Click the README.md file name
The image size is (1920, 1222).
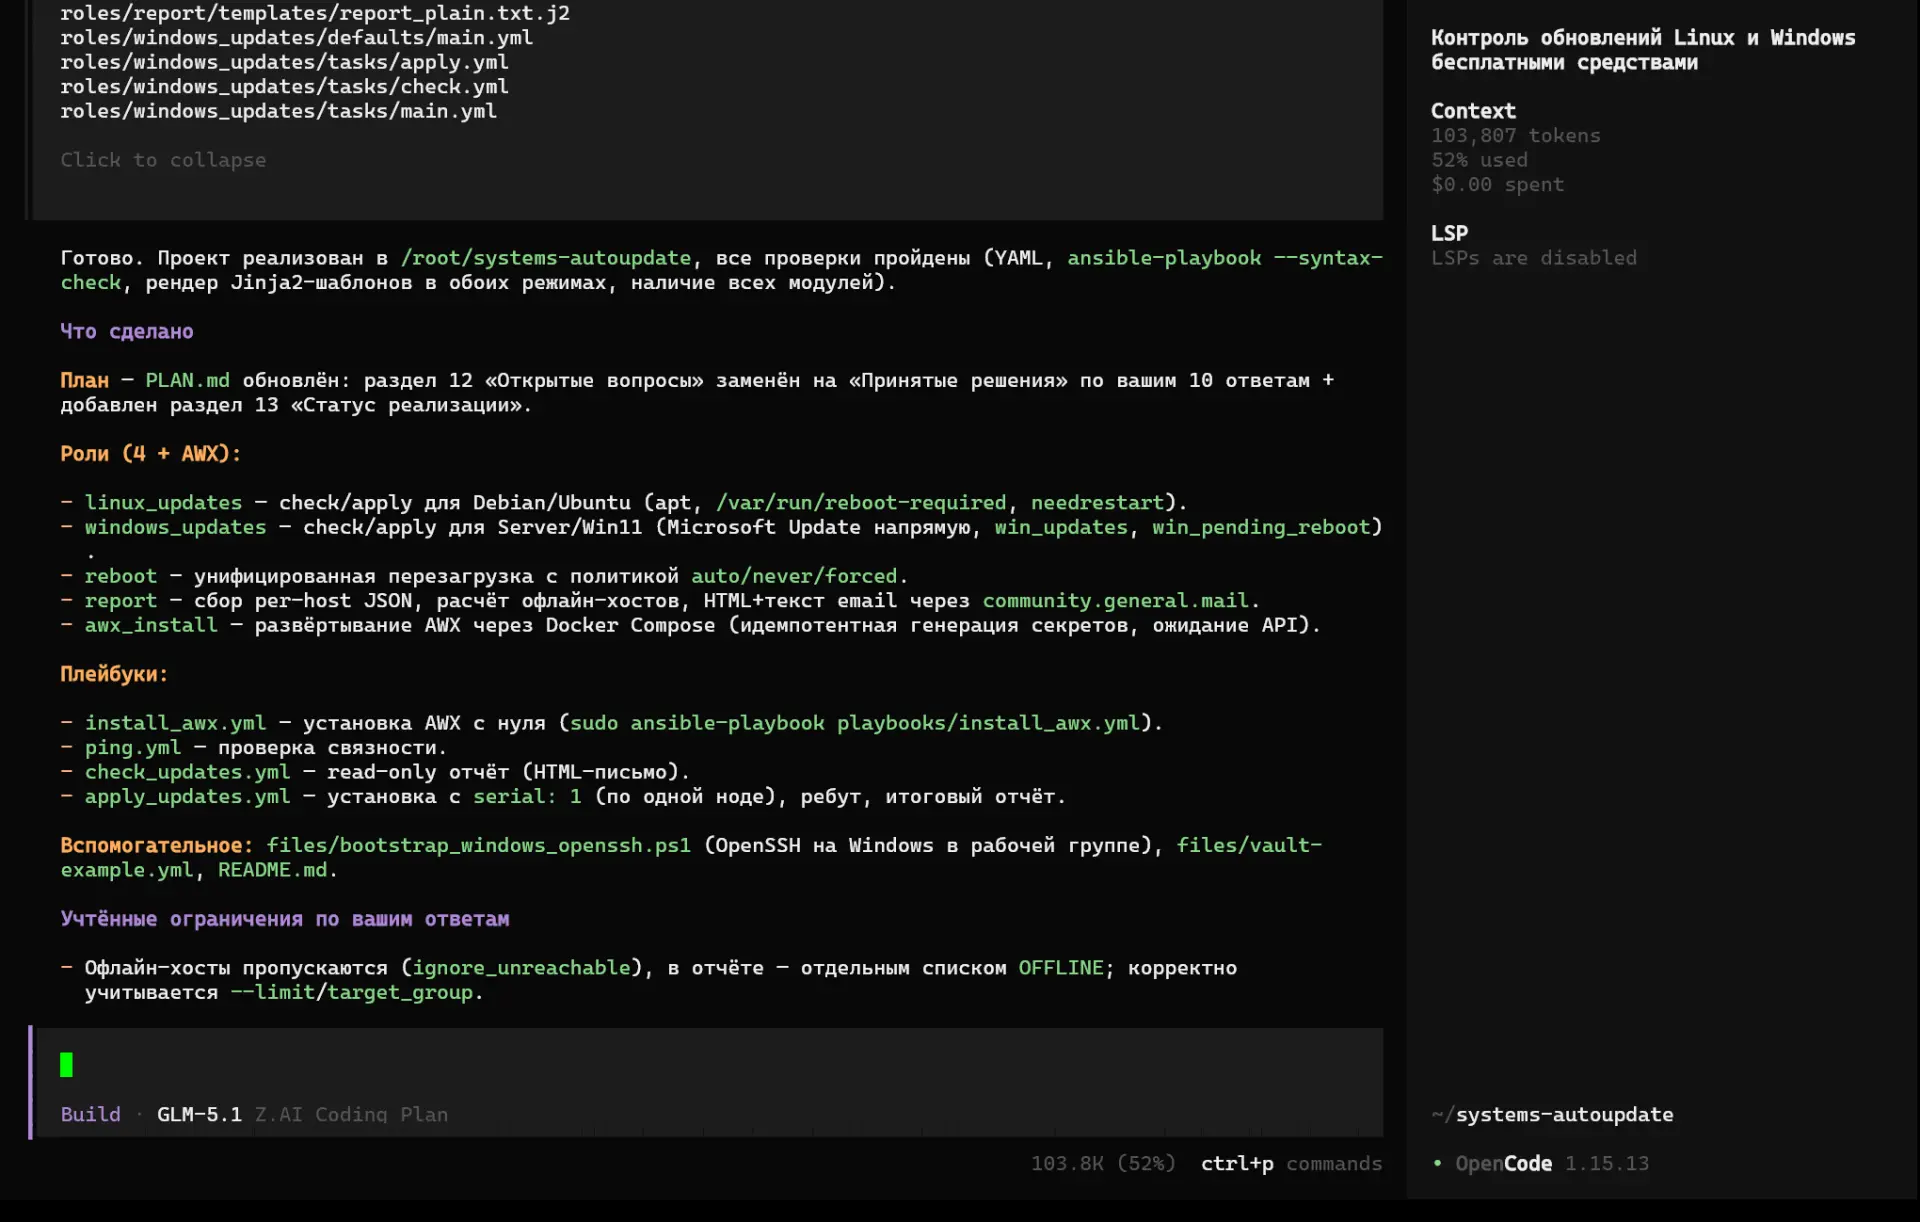pyautogui.click(x=272, y=870)
